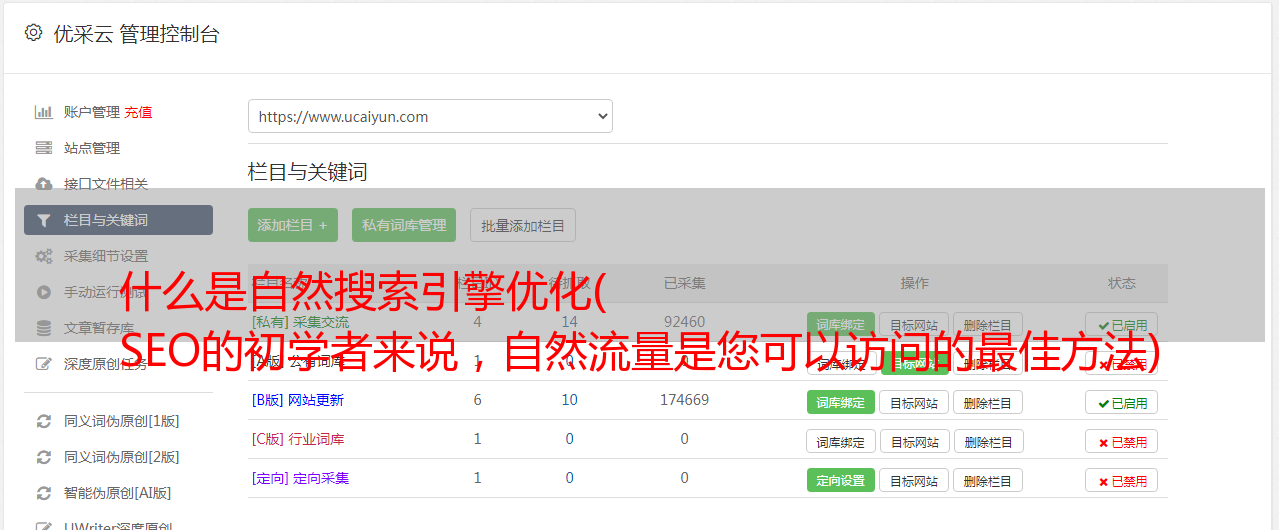Open 同义词伪原创[2版] in the sidebar

point(122,457)
